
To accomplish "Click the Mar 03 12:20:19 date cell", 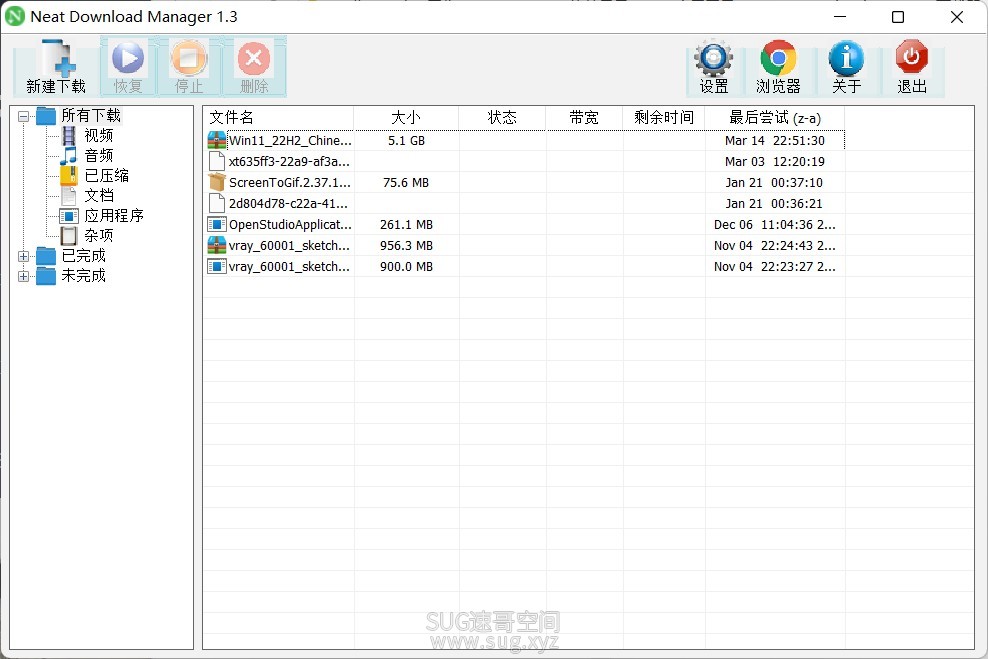I will pos(774,161).
